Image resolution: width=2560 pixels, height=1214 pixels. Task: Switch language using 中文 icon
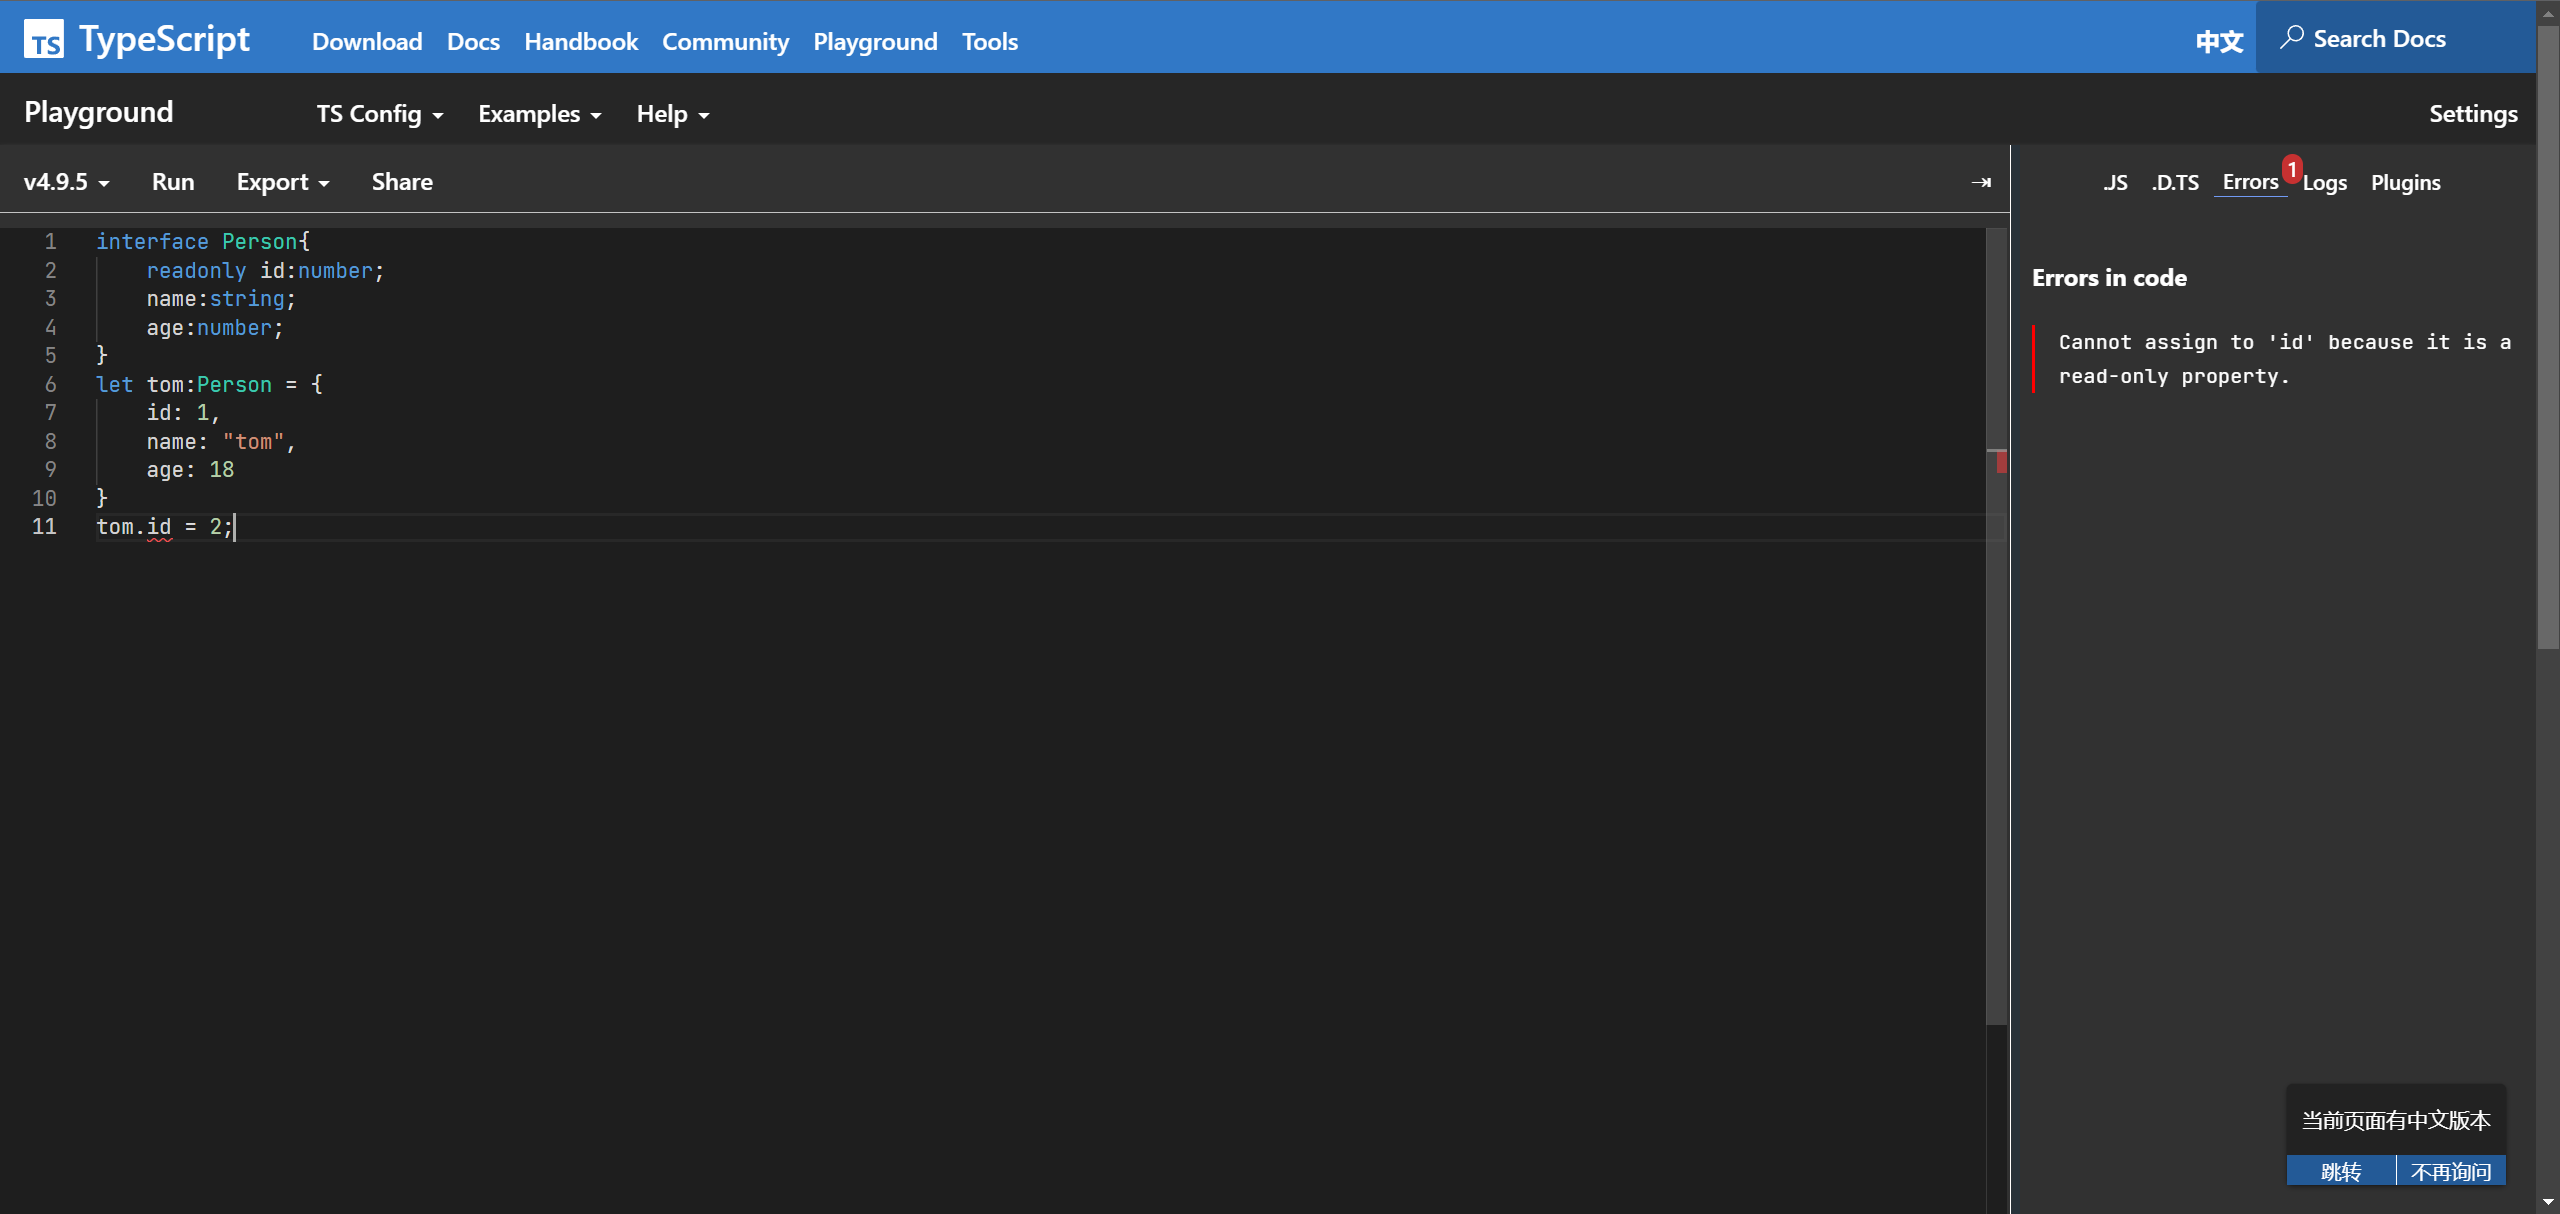coord(2219,41)
